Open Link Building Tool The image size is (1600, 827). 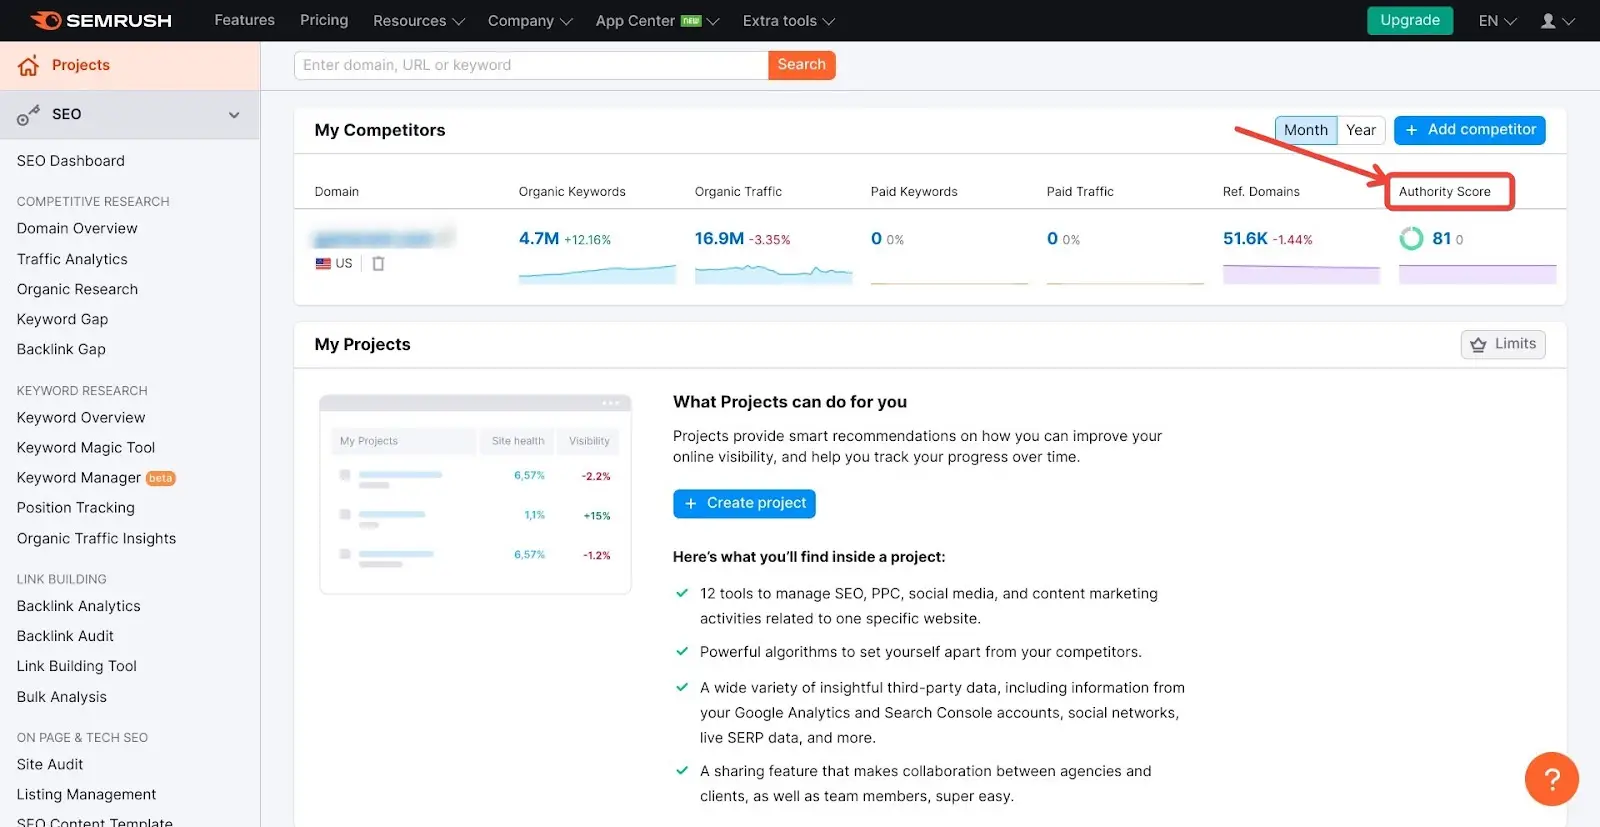click(x=77, y=666)
